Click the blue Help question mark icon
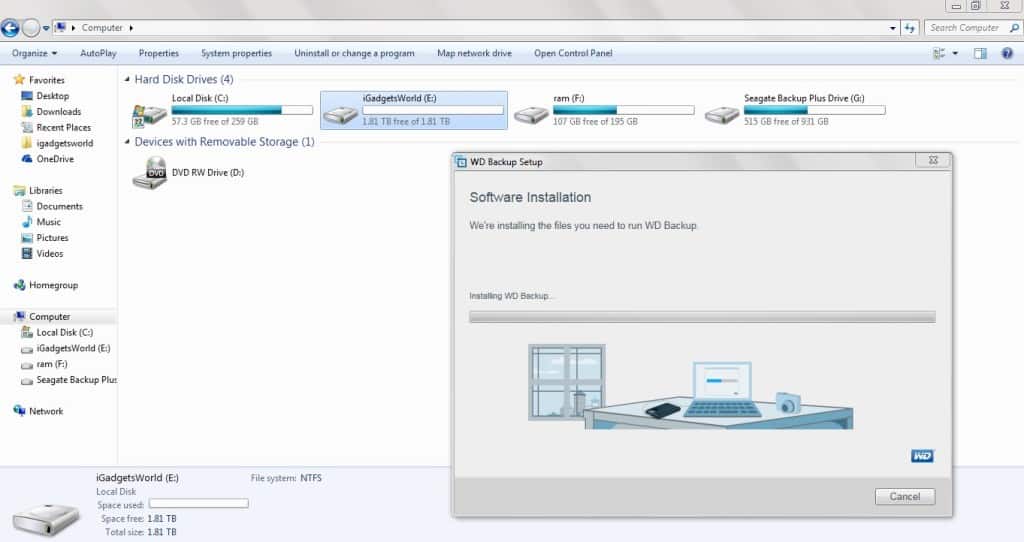This screenshot has height=542, width=1024. click(x=1007, y=54)
